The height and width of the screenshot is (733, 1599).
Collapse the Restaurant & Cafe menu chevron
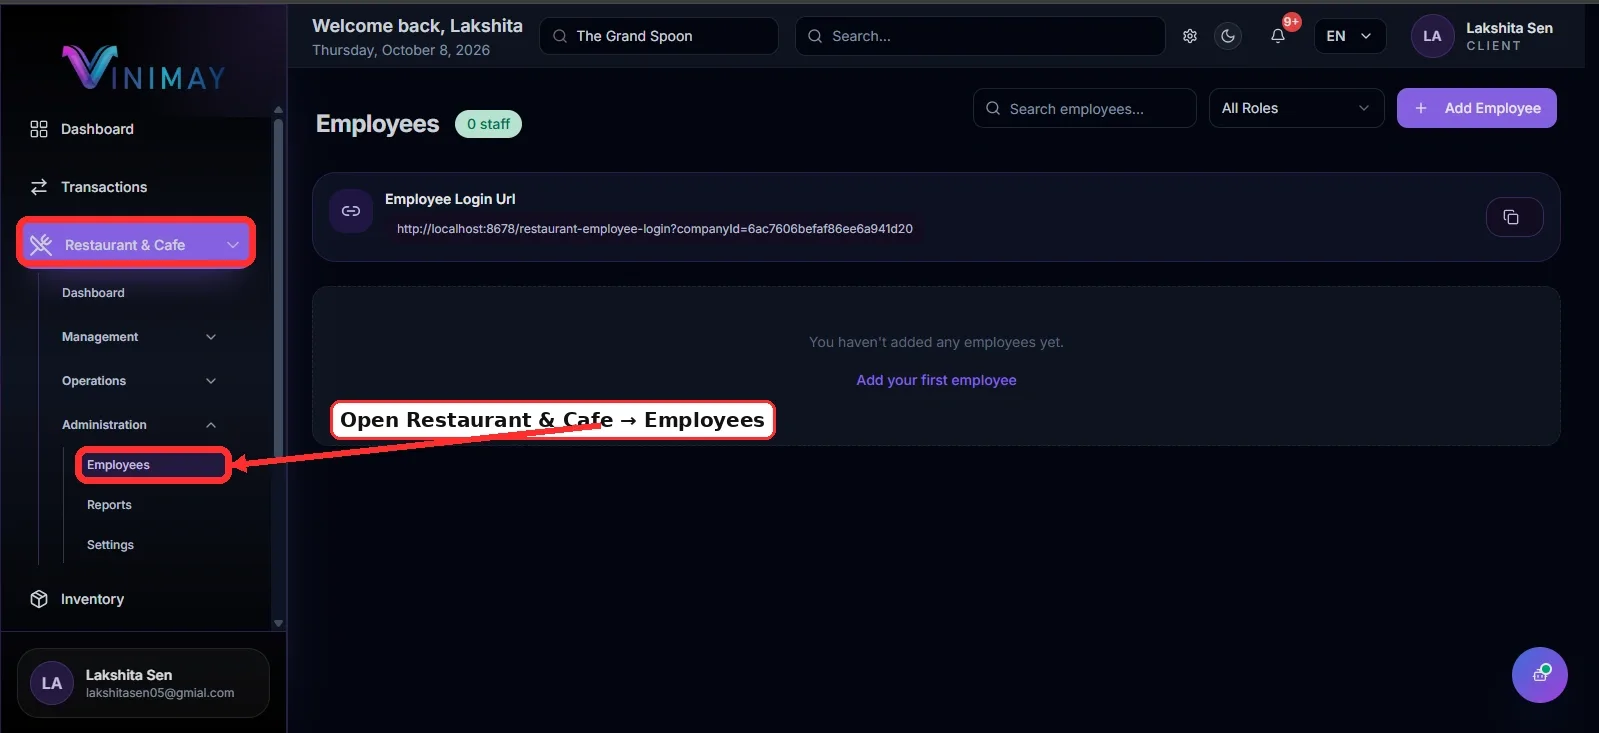(x=233, y=245)
